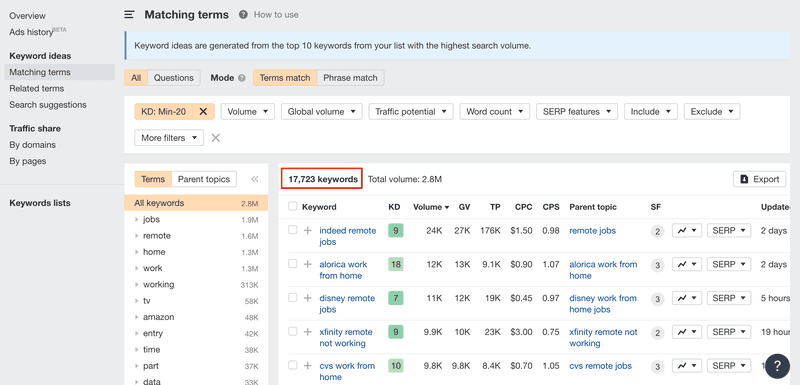Screen dimensions: 800x385
Task: Open the Global volume filter dropdown
Action: [322, 112]
